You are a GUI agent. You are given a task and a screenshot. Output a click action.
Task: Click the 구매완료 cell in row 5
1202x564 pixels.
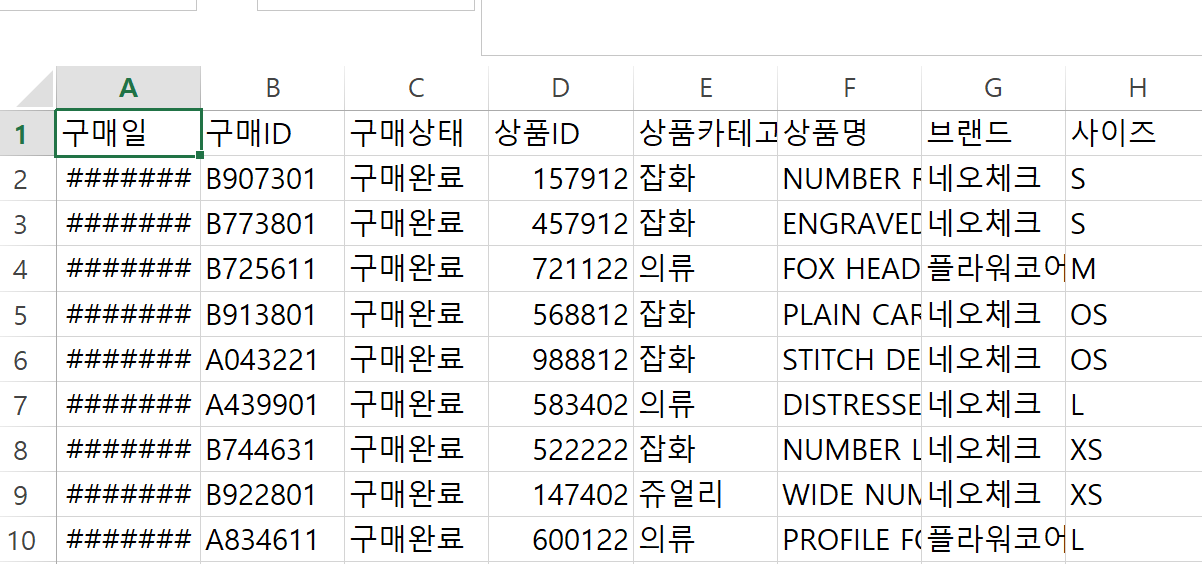[x=417, y=314]
